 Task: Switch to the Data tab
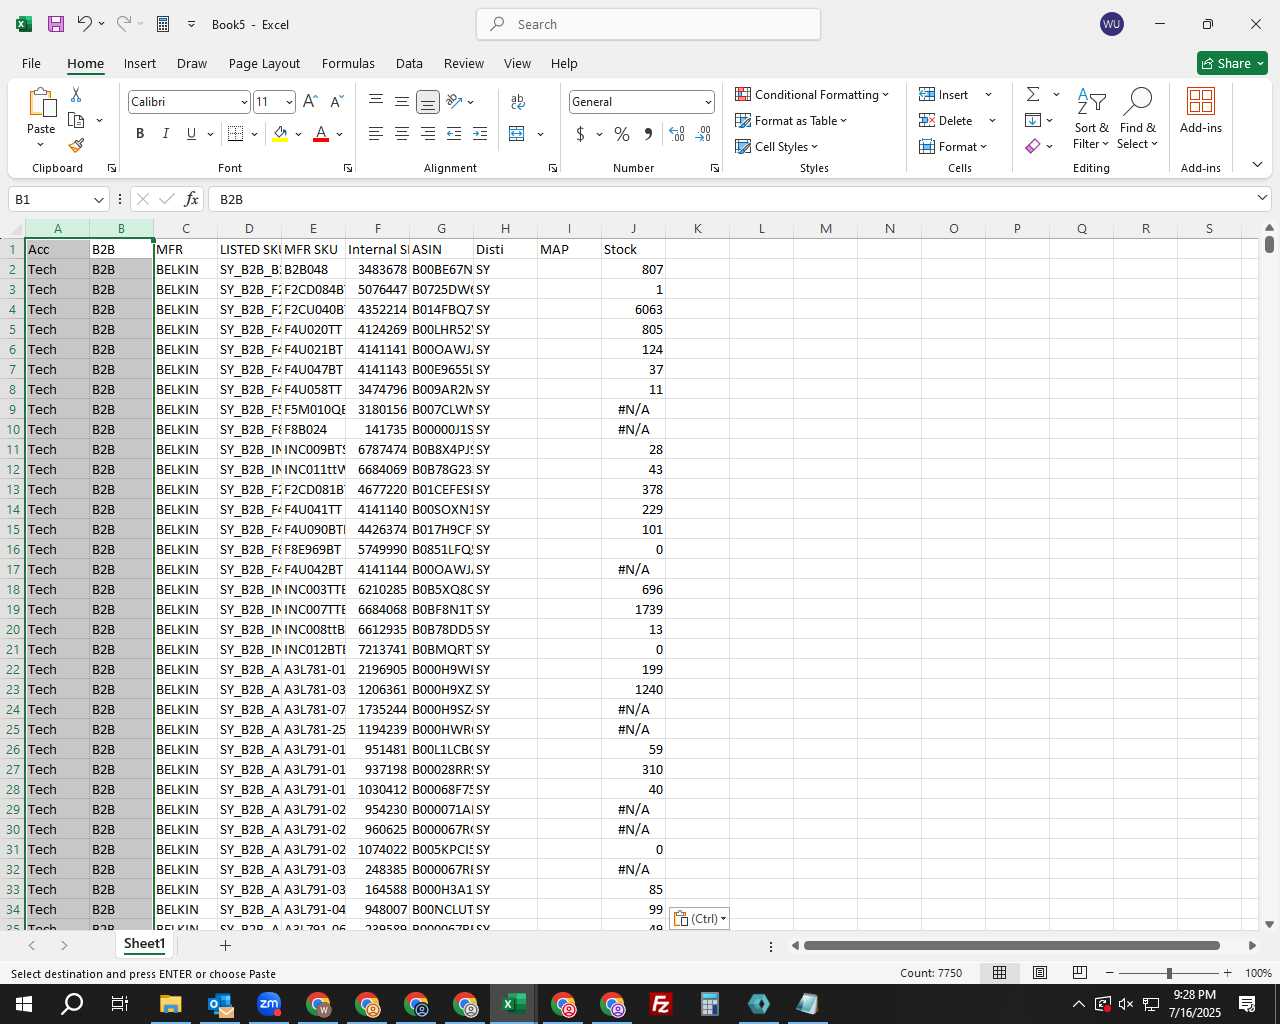[409, 63]
